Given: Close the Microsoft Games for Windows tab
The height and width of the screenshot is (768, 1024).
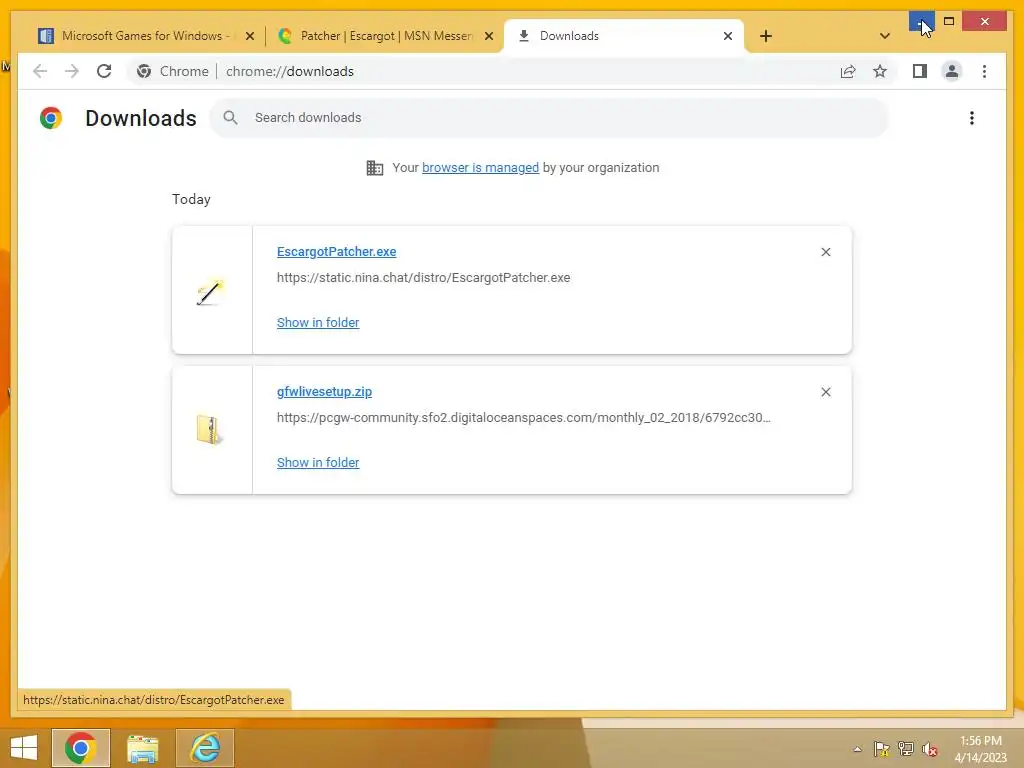Looking at the screenshot, I should click(x=249, y=36).
